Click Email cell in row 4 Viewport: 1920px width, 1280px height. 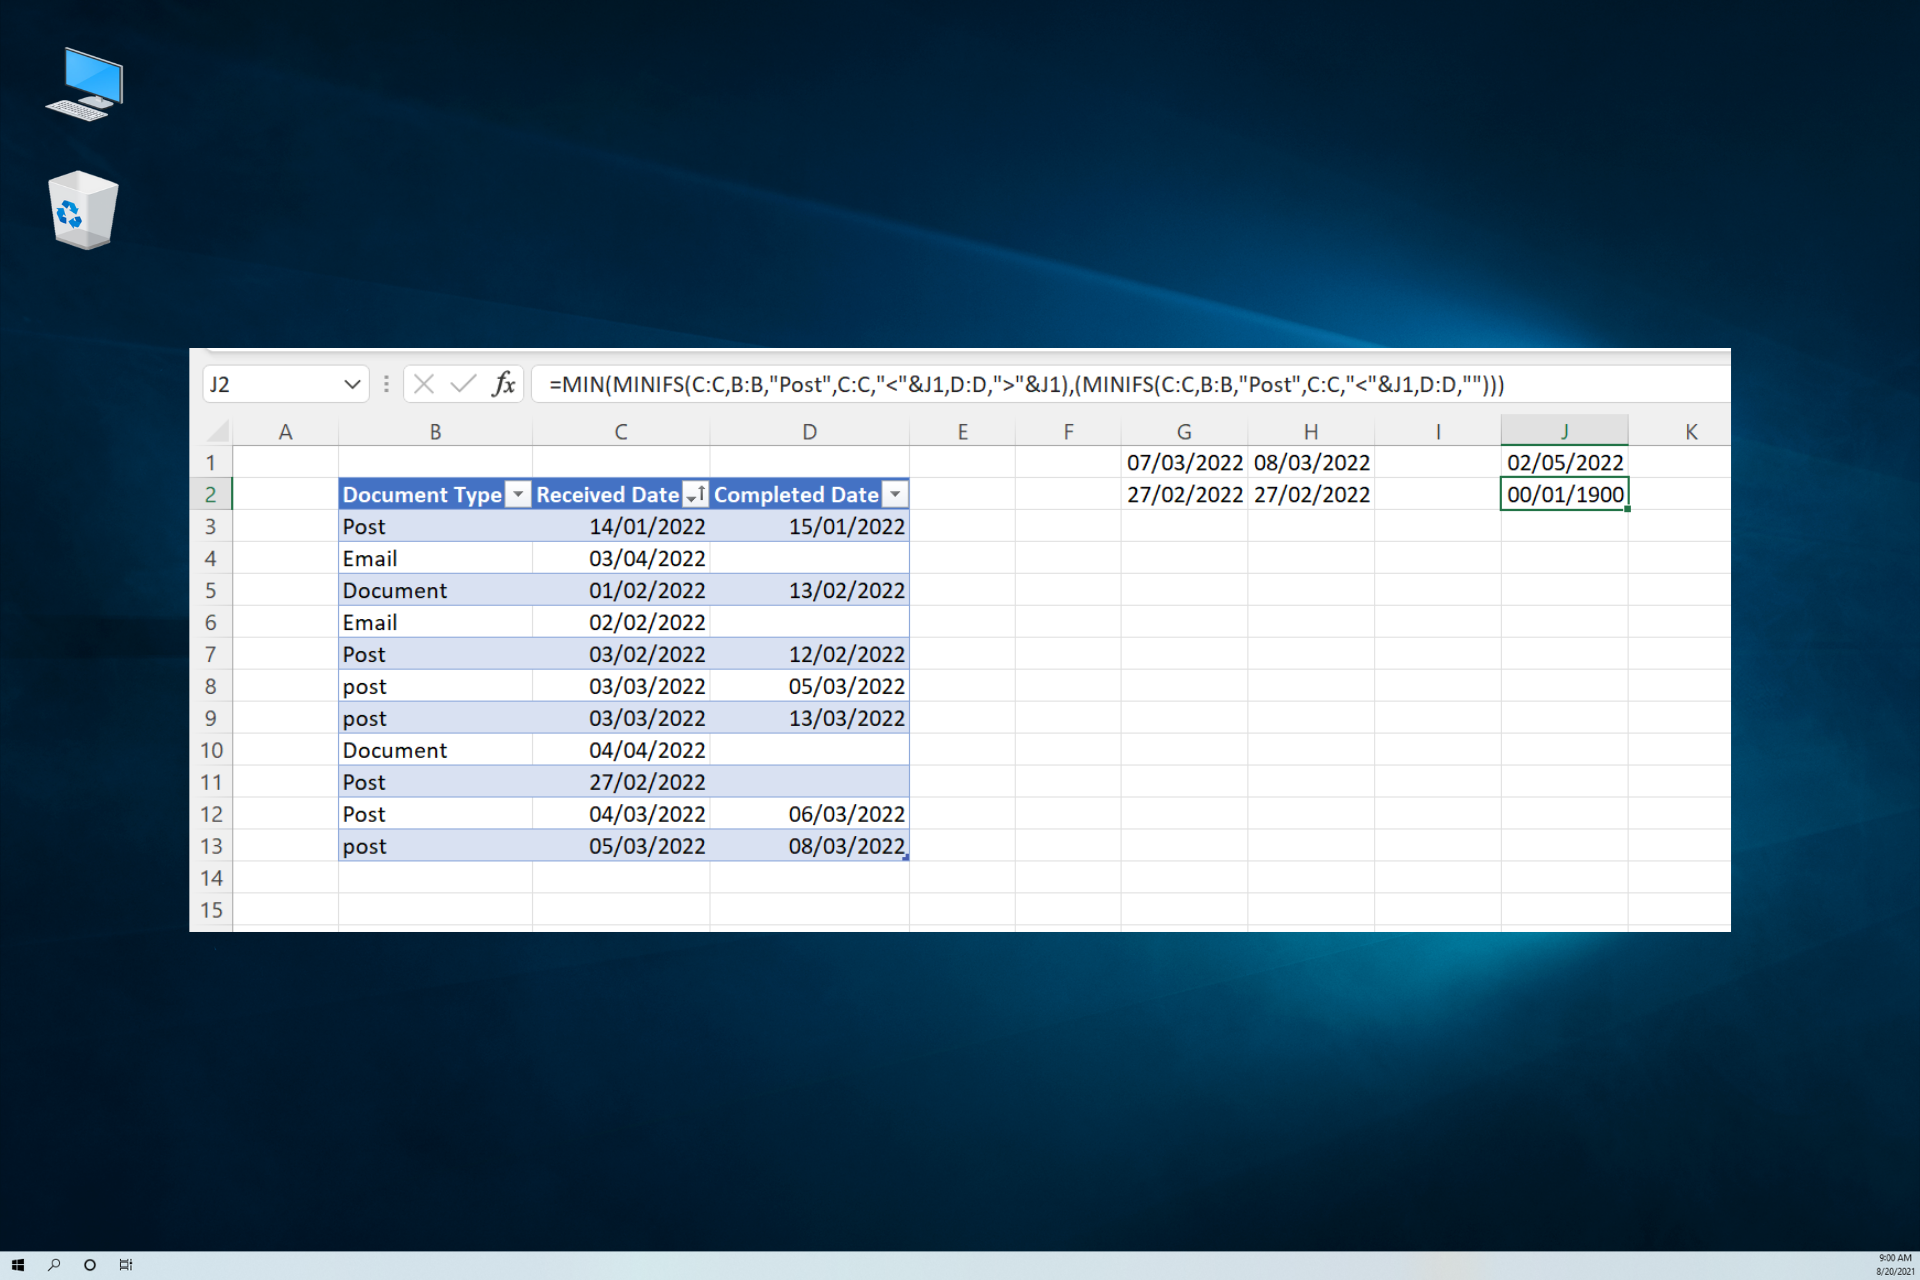pyautogui.click(x=435, y=558)
